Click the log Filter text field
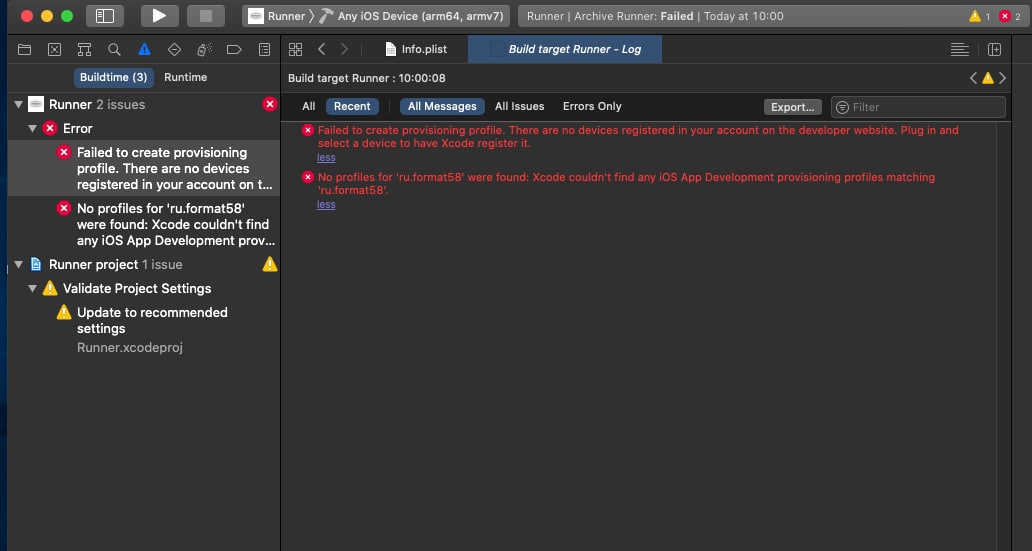 click(x=918, y=107)
